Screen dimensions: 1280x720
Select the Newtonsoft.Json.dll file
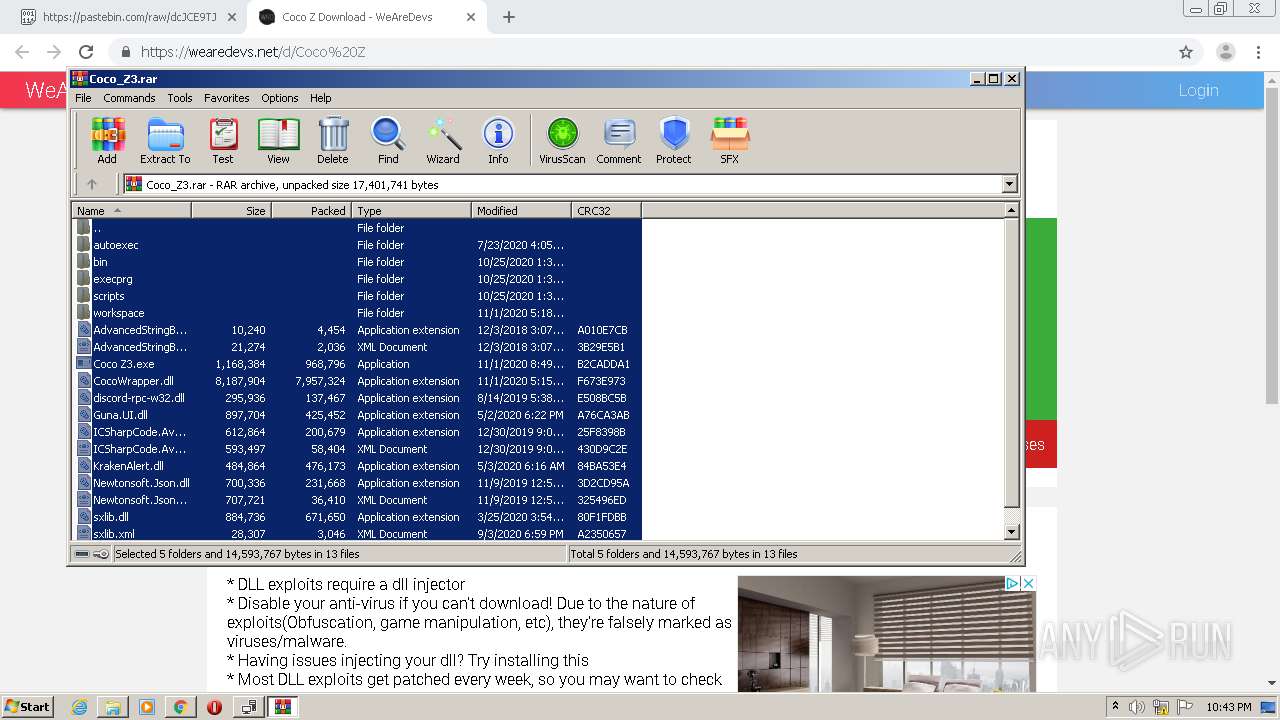point(357,483)
